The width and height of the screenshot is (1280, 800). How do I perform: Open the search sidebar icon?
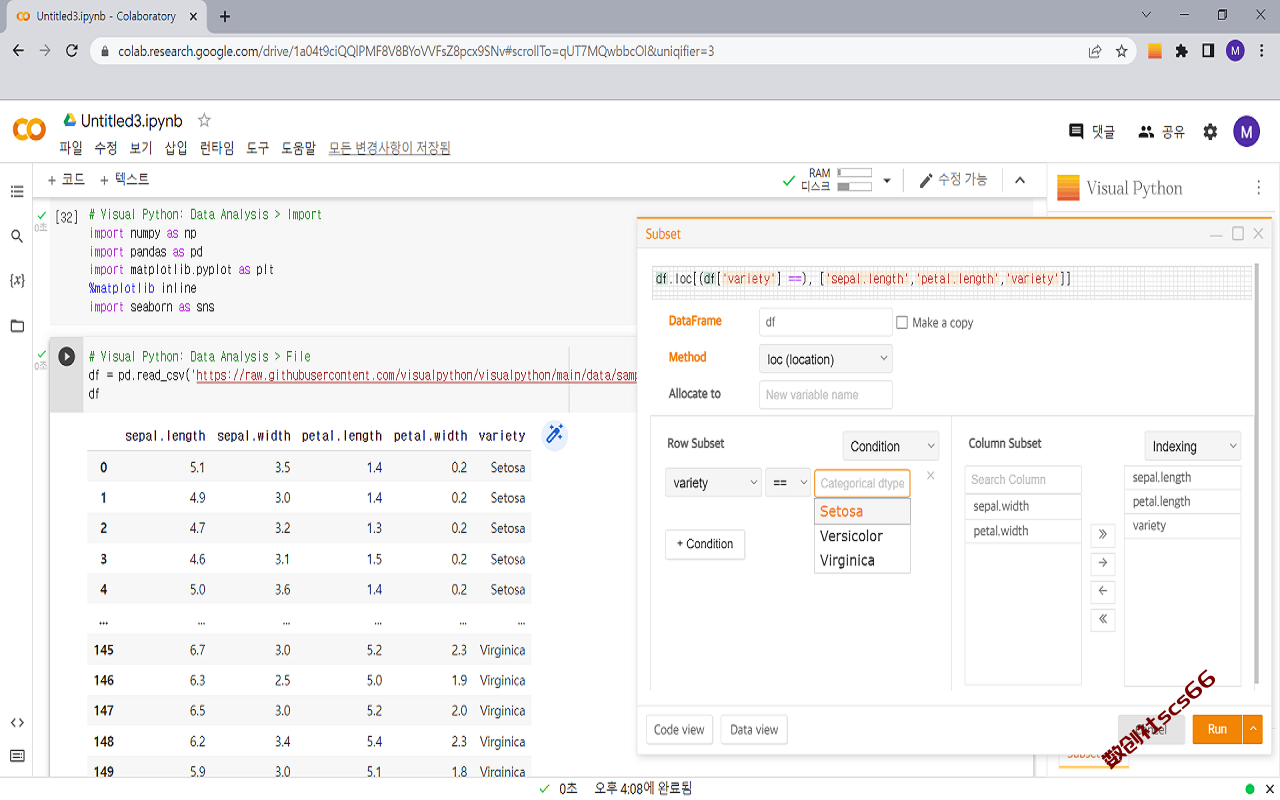tap(17, 236)
